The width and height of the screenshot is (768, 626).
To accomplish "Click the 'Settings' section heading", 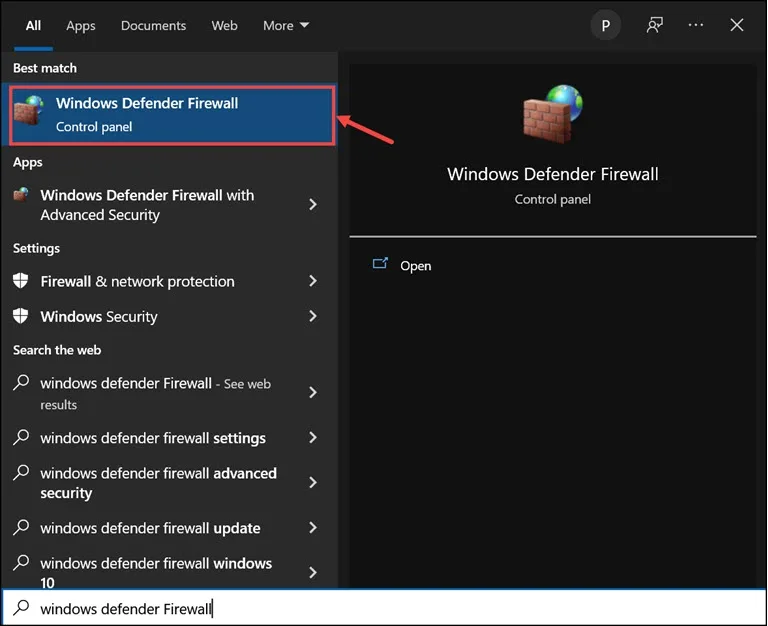I will click(x=36, y=248).
